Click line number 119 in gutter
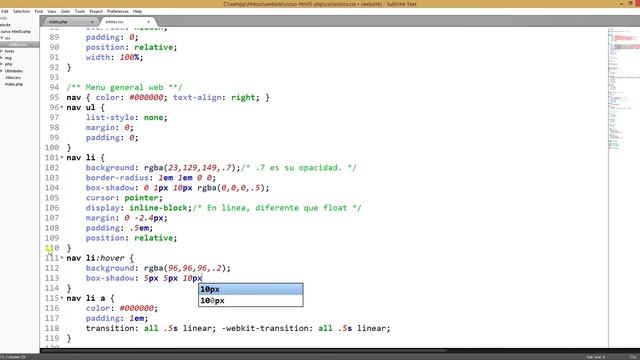Image resolution: width=640 pixels, height=360 pixels. tap(52, 338)
